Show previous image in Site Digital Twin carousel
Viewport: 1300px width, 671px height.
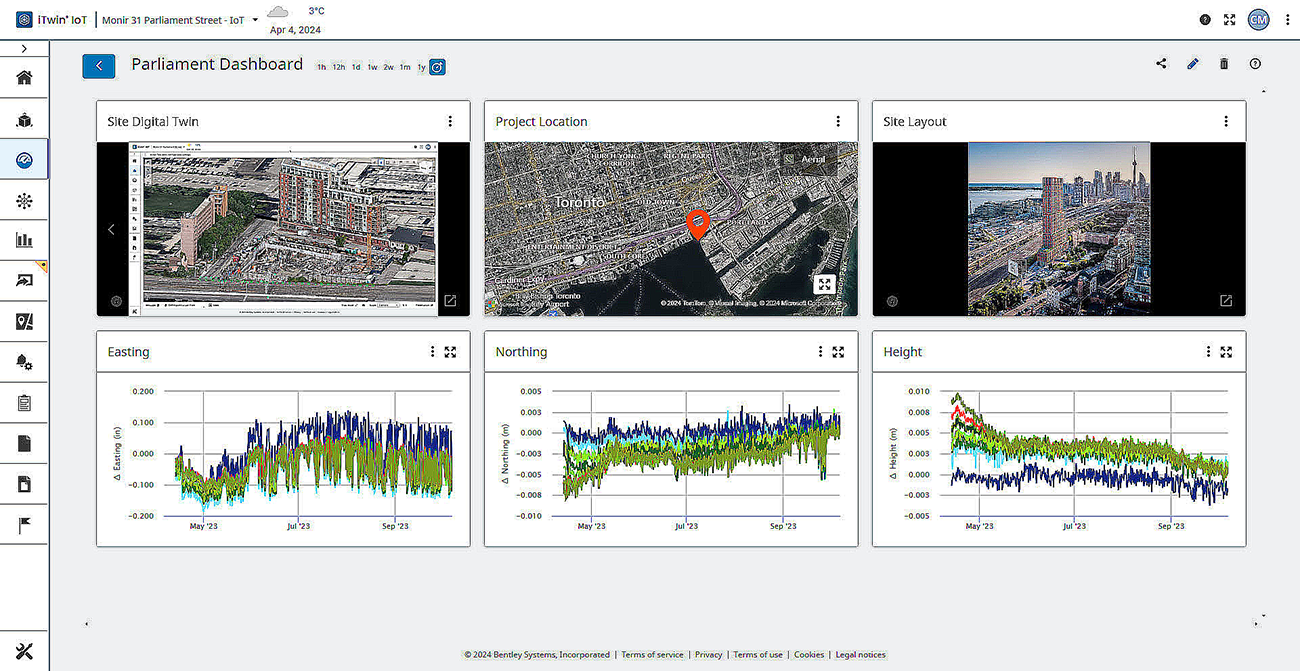(111, 229)
